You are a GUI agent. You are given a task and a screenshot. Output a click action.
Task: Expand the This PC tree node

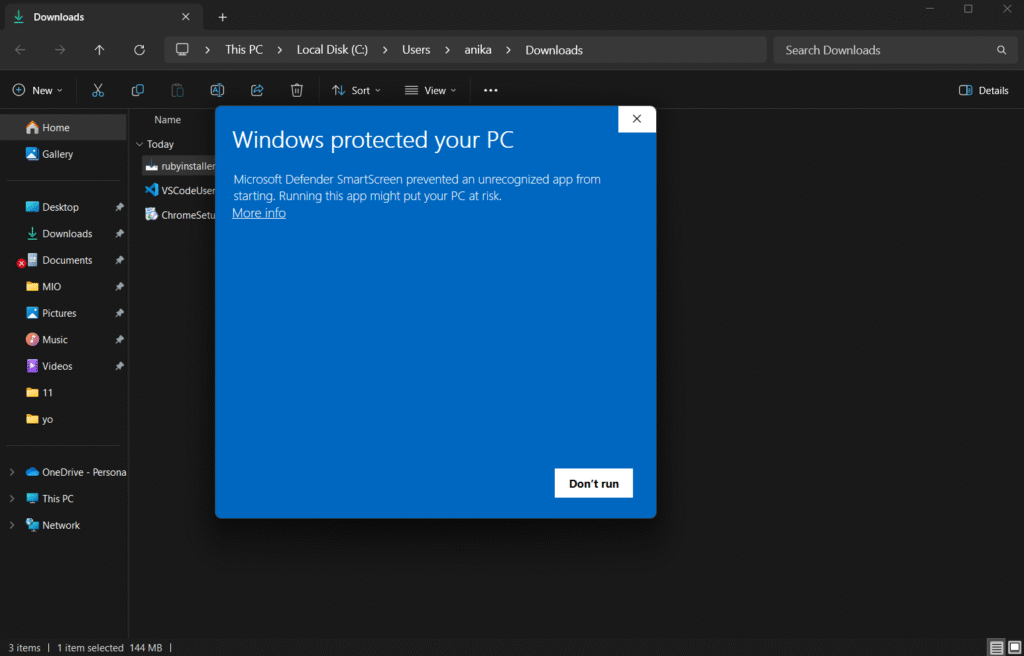pyautogui.click(x=12, y=499)
